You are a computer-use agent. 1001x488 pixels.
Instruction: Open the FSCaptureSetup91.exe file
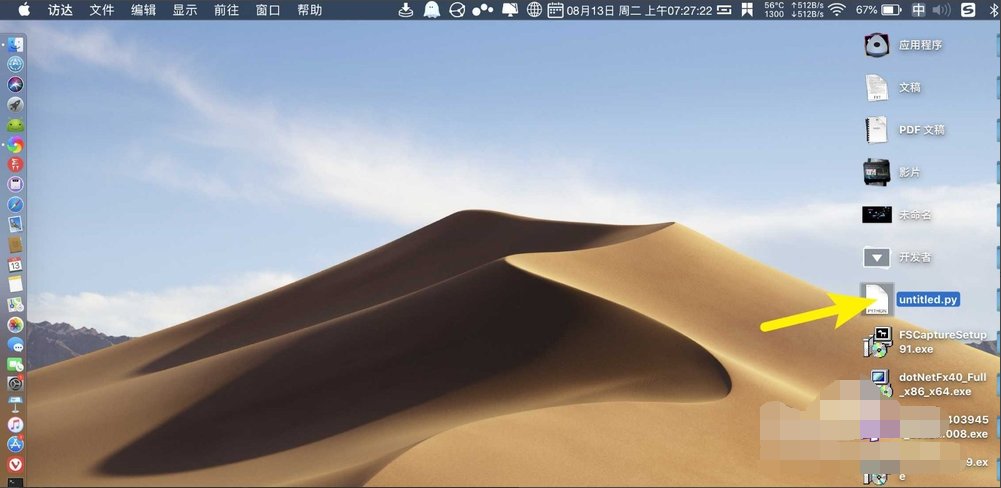click(877, 342)
